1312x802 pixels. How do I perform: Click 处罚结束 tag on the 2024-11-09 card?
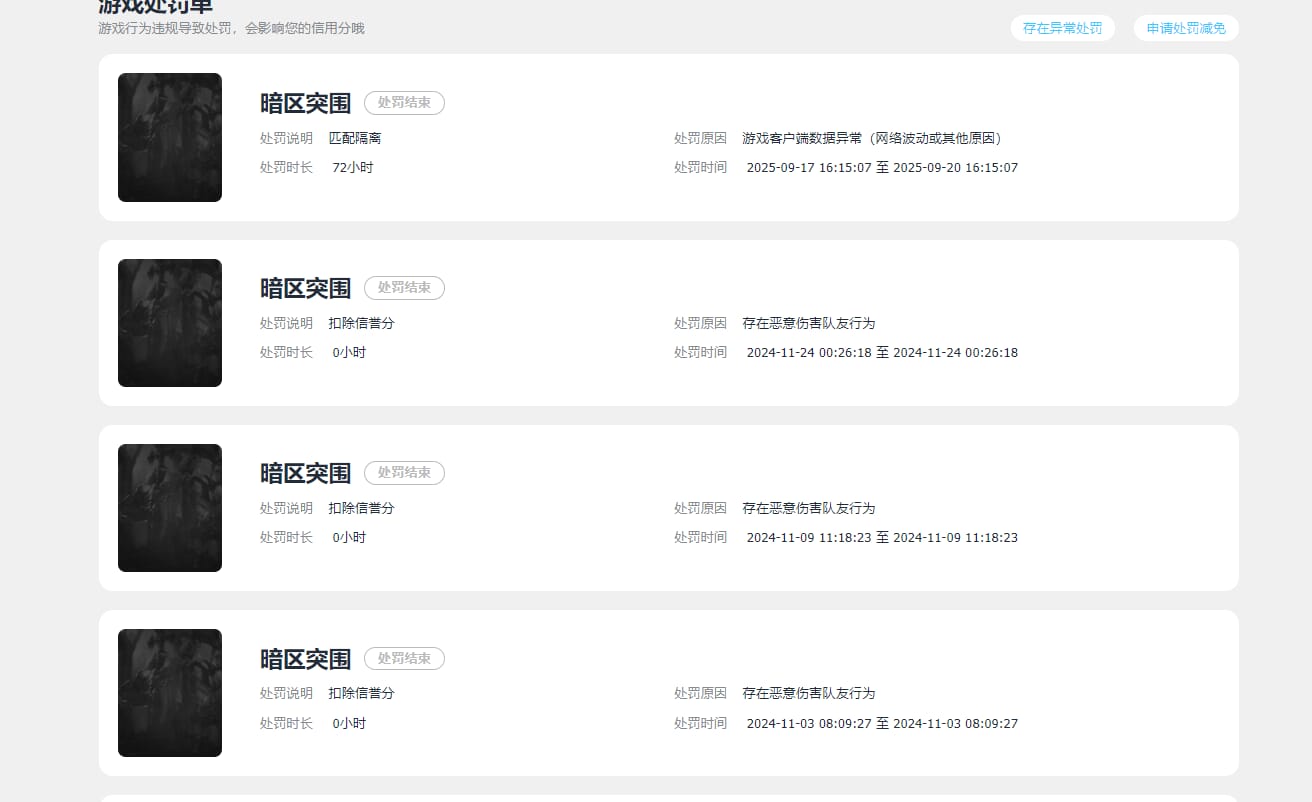pyautogui.click(x=404, y=473)
